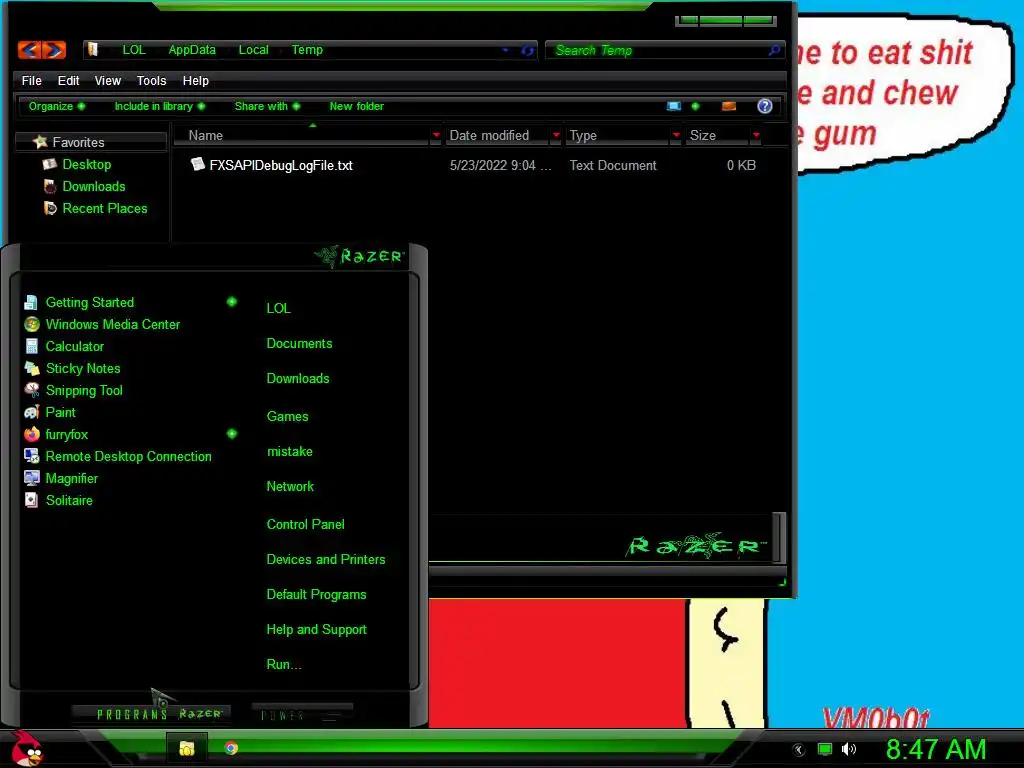Expand furryfox jump list arrow
Screen dimensions: 1024x768
(231, 434)
